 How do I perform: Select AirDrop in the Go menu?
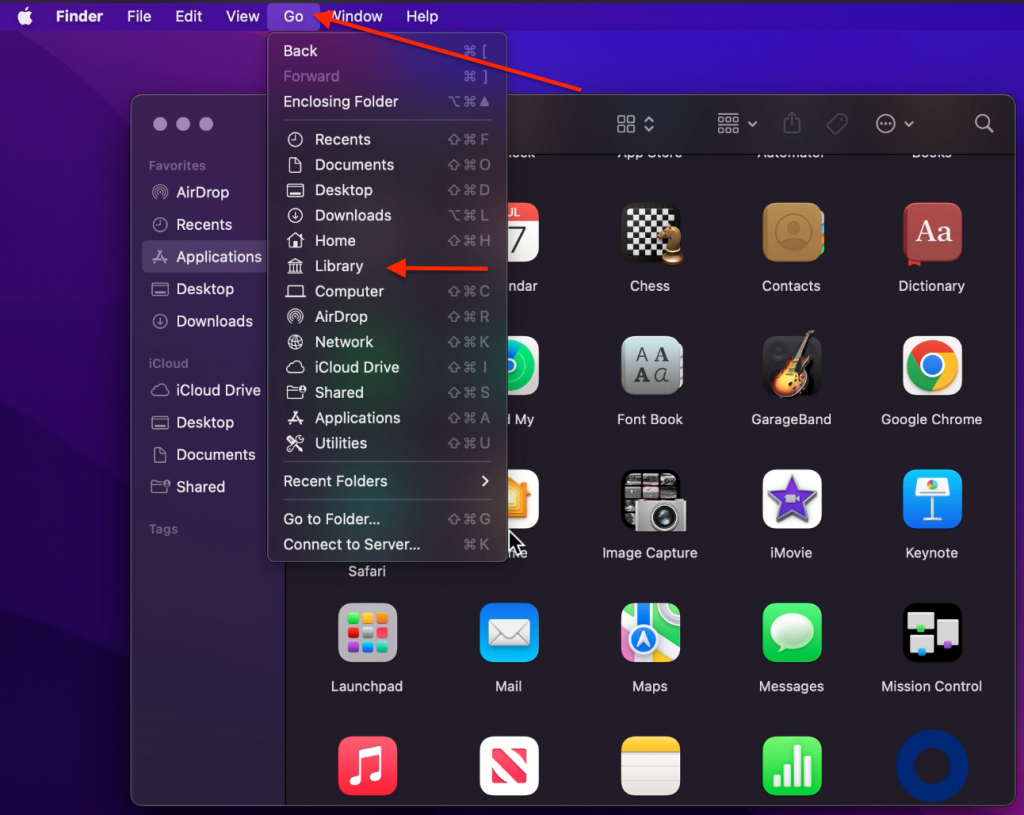pyautogui.click(x=387, y=317)
